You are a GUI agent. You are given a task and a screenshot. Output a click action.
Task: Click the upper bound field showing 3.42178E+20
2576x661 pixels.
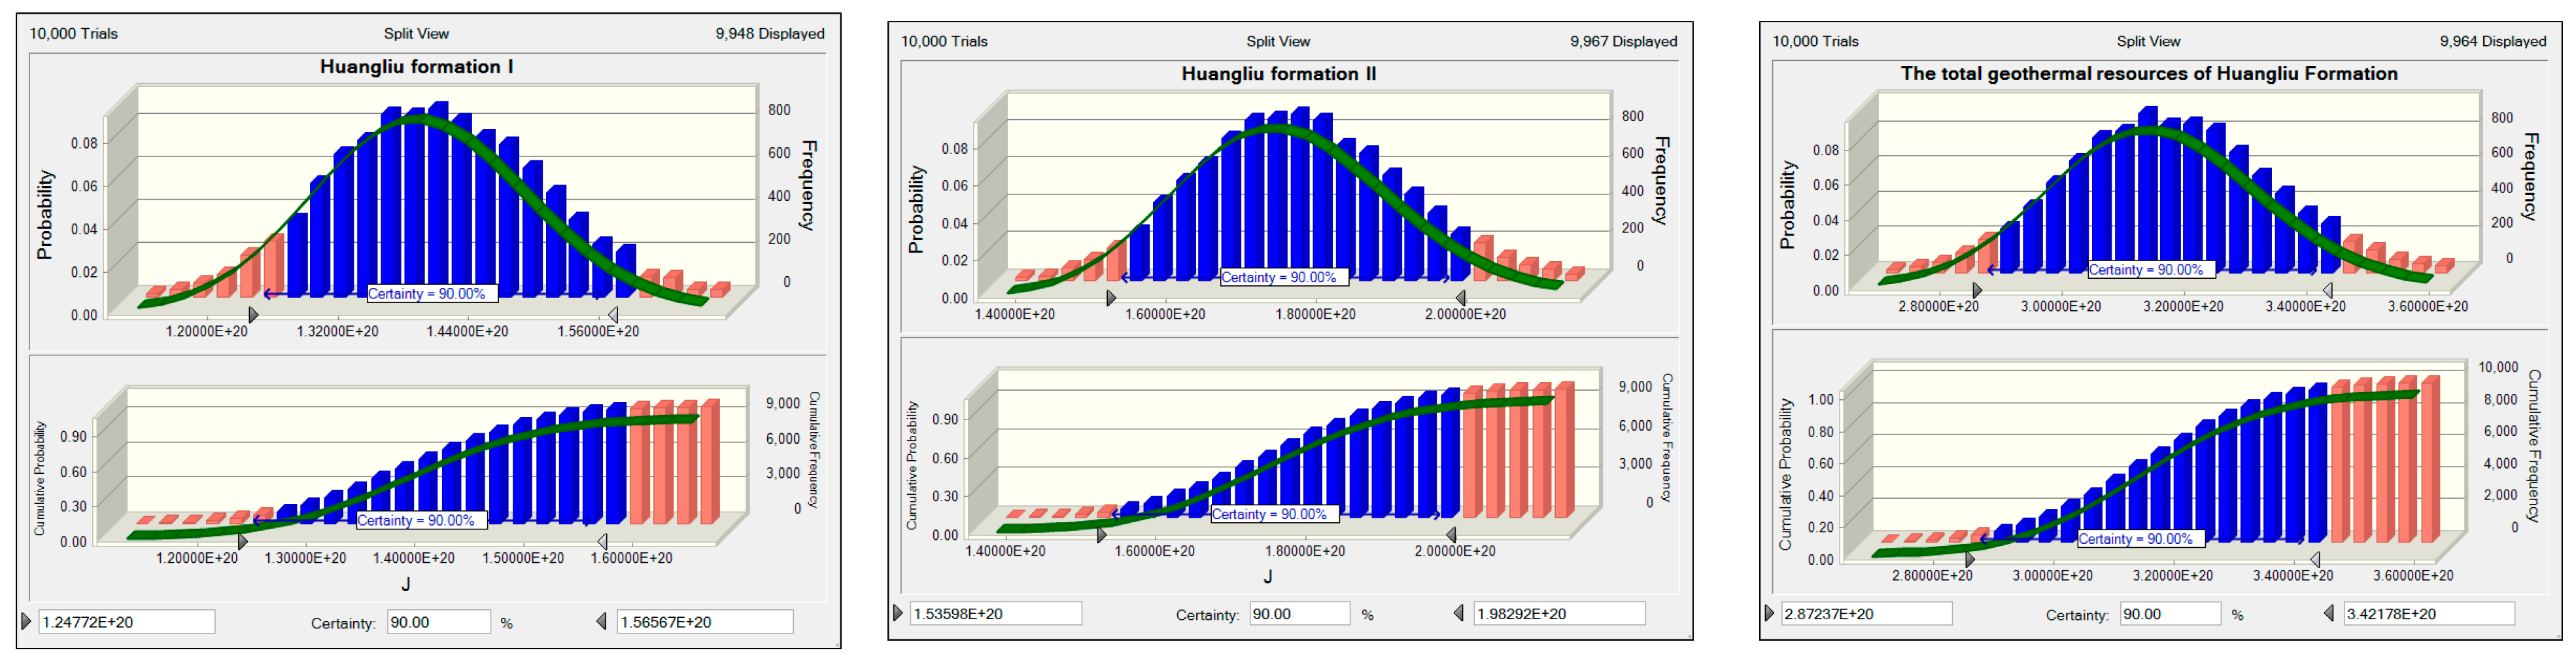(2429, 613)
